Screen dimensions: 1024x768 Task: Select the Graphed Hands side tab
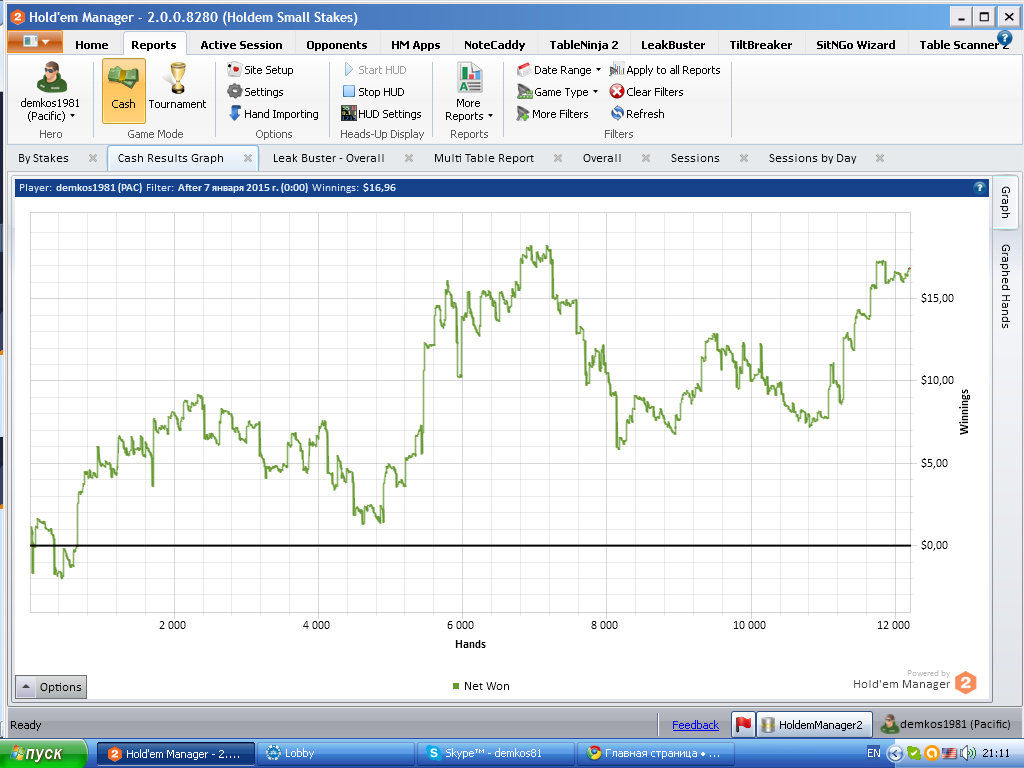1005,286
